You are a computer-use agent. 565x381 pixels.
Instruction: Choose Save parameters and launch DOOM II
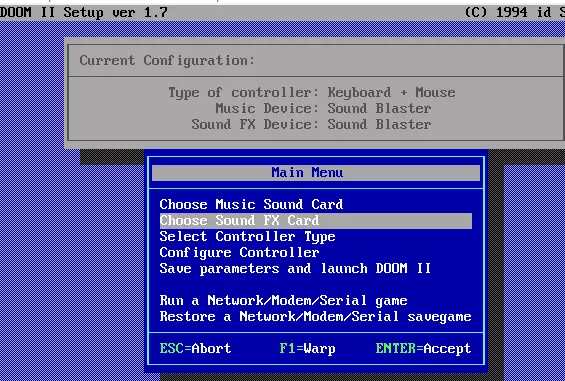tap(295, 269)
